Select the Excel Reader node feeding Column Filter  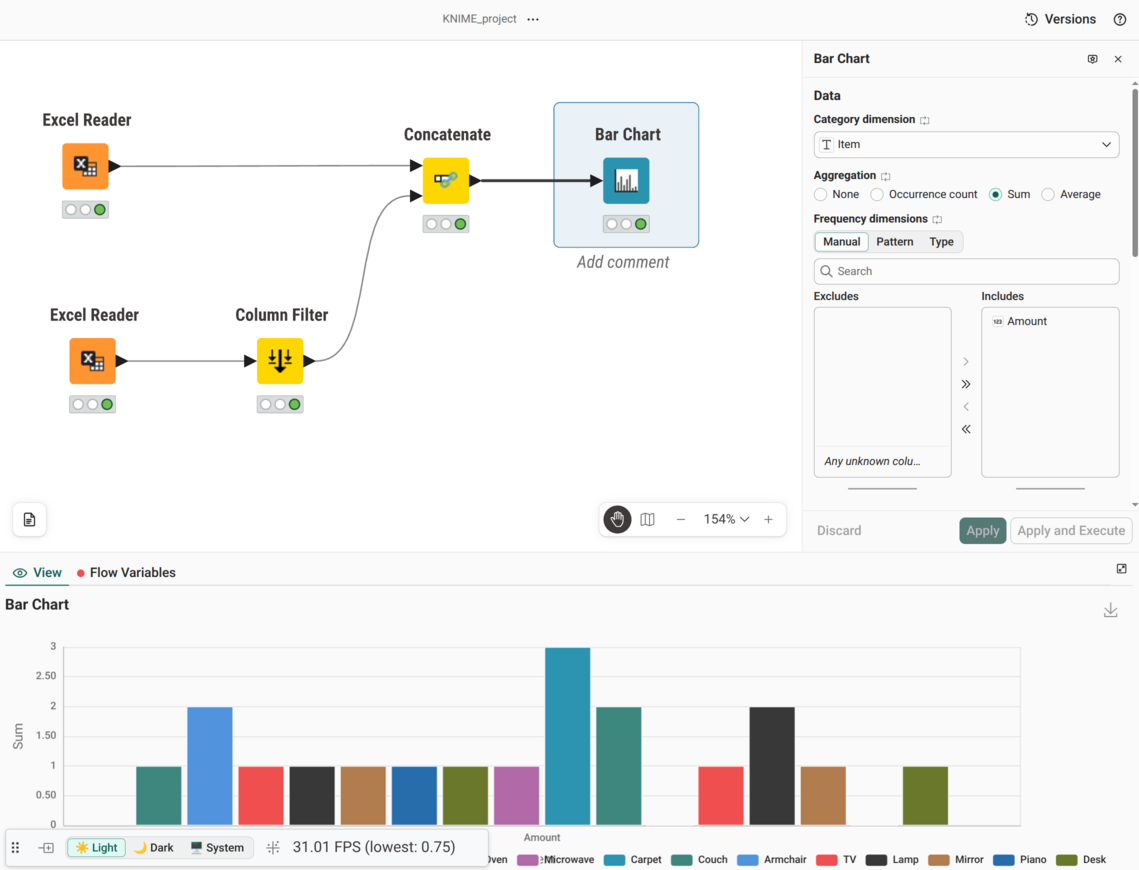pyautogui.click(x=92, y=361)
